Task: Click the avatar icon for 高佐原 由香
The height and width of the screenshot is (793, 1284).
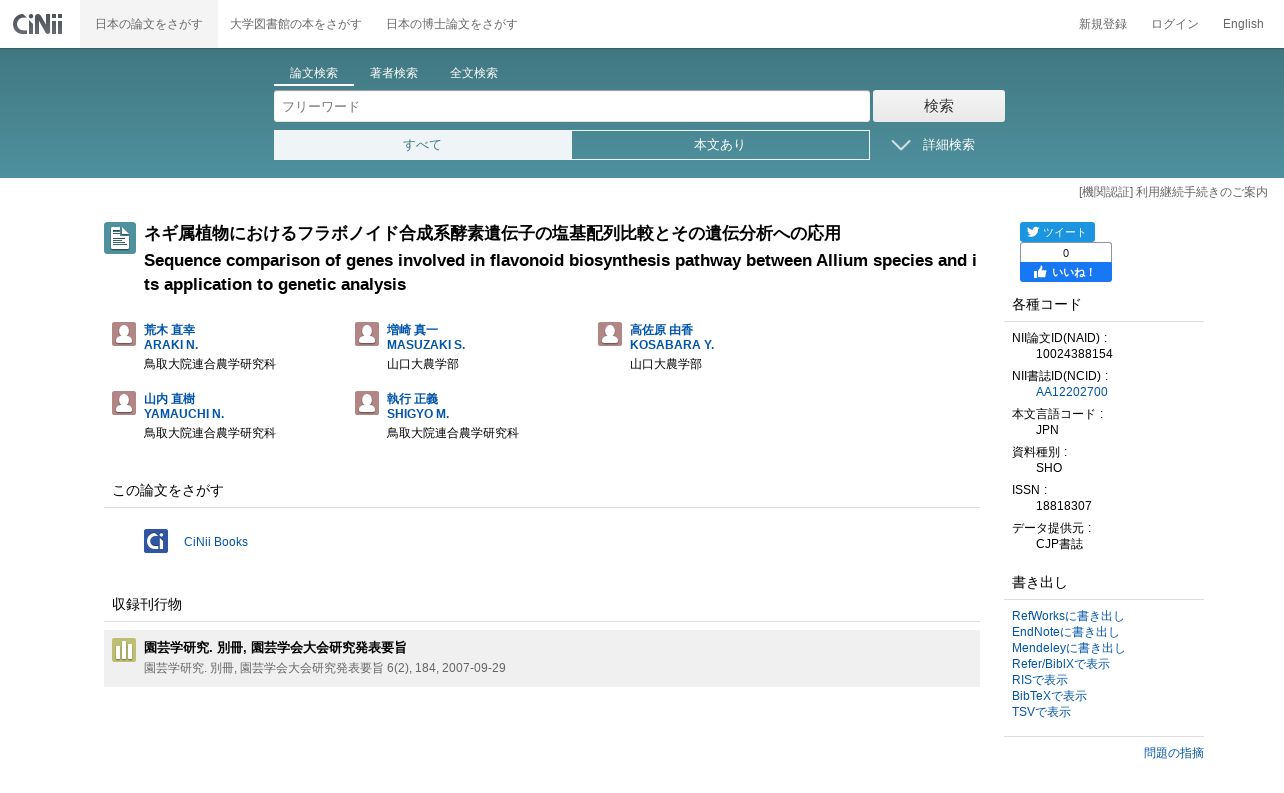Action: tap(610, 334)
